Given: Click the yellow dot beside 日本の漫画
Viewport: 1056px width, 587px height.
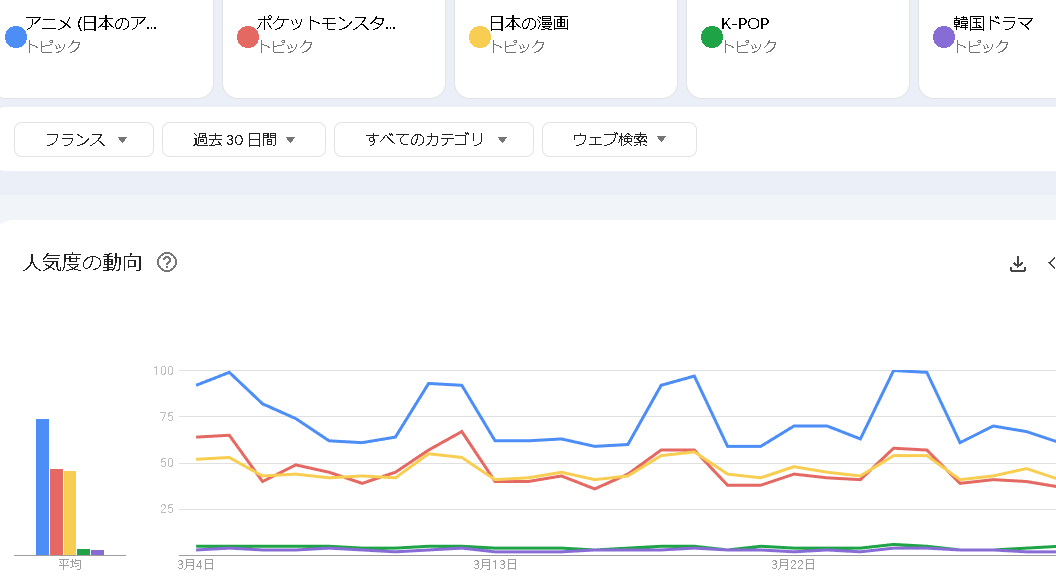Looking at the screenshot, I should tap(480, 37).
